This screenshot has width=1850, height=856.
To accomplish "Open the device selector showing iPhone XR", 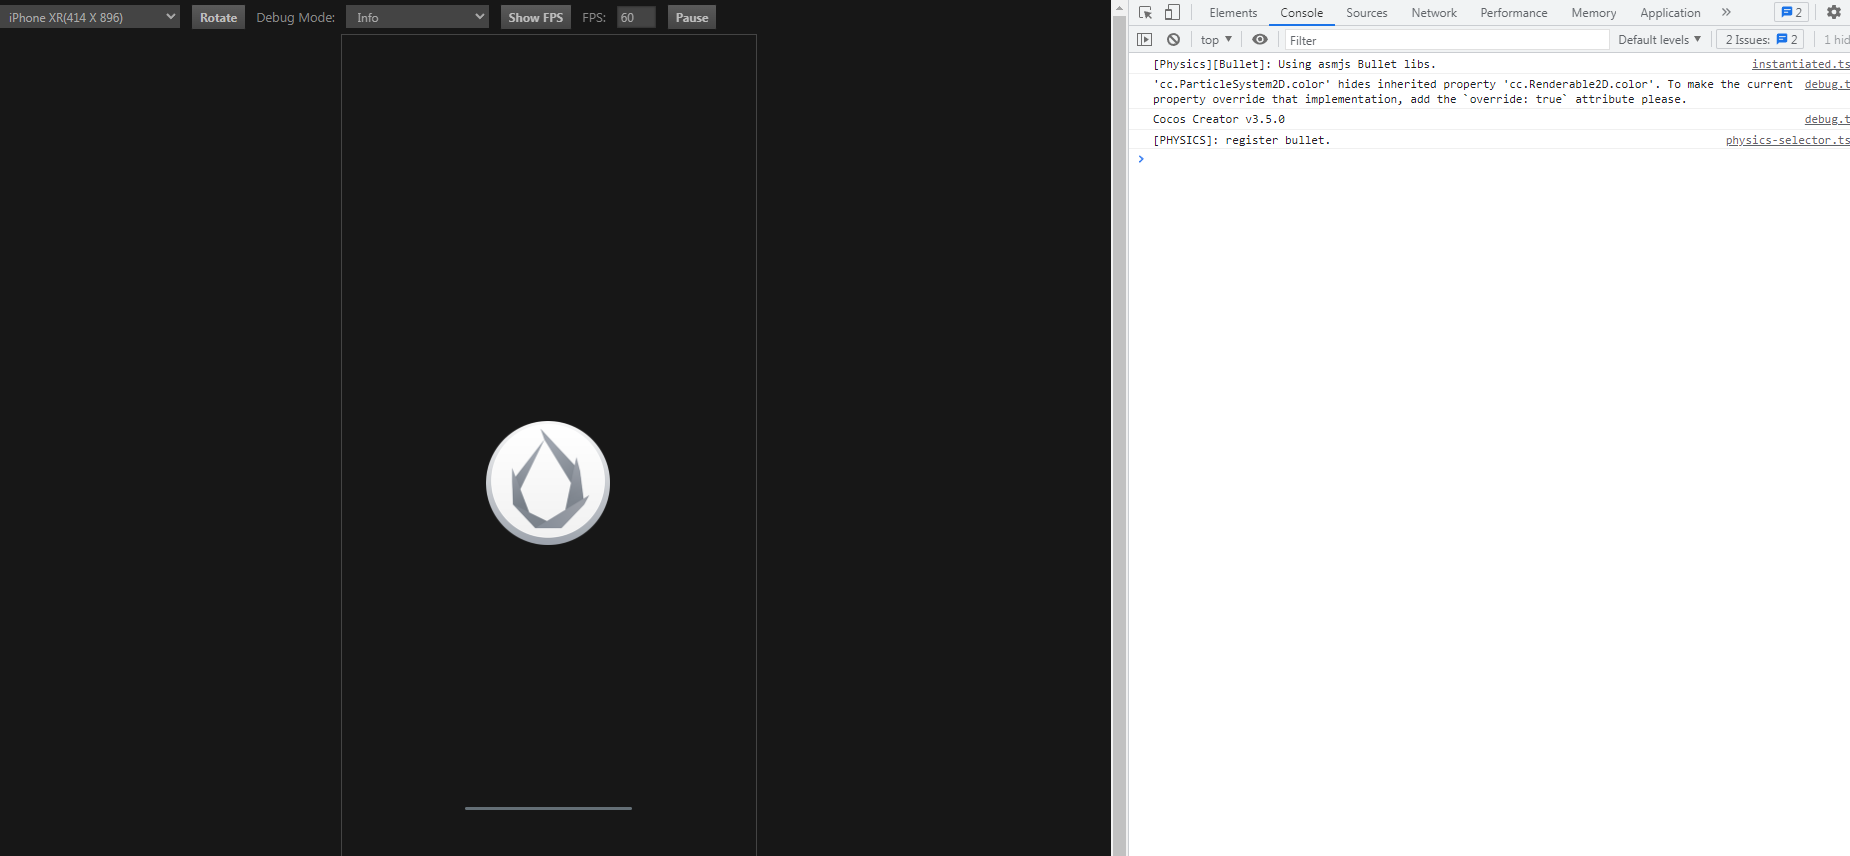I will pos(90,17).
